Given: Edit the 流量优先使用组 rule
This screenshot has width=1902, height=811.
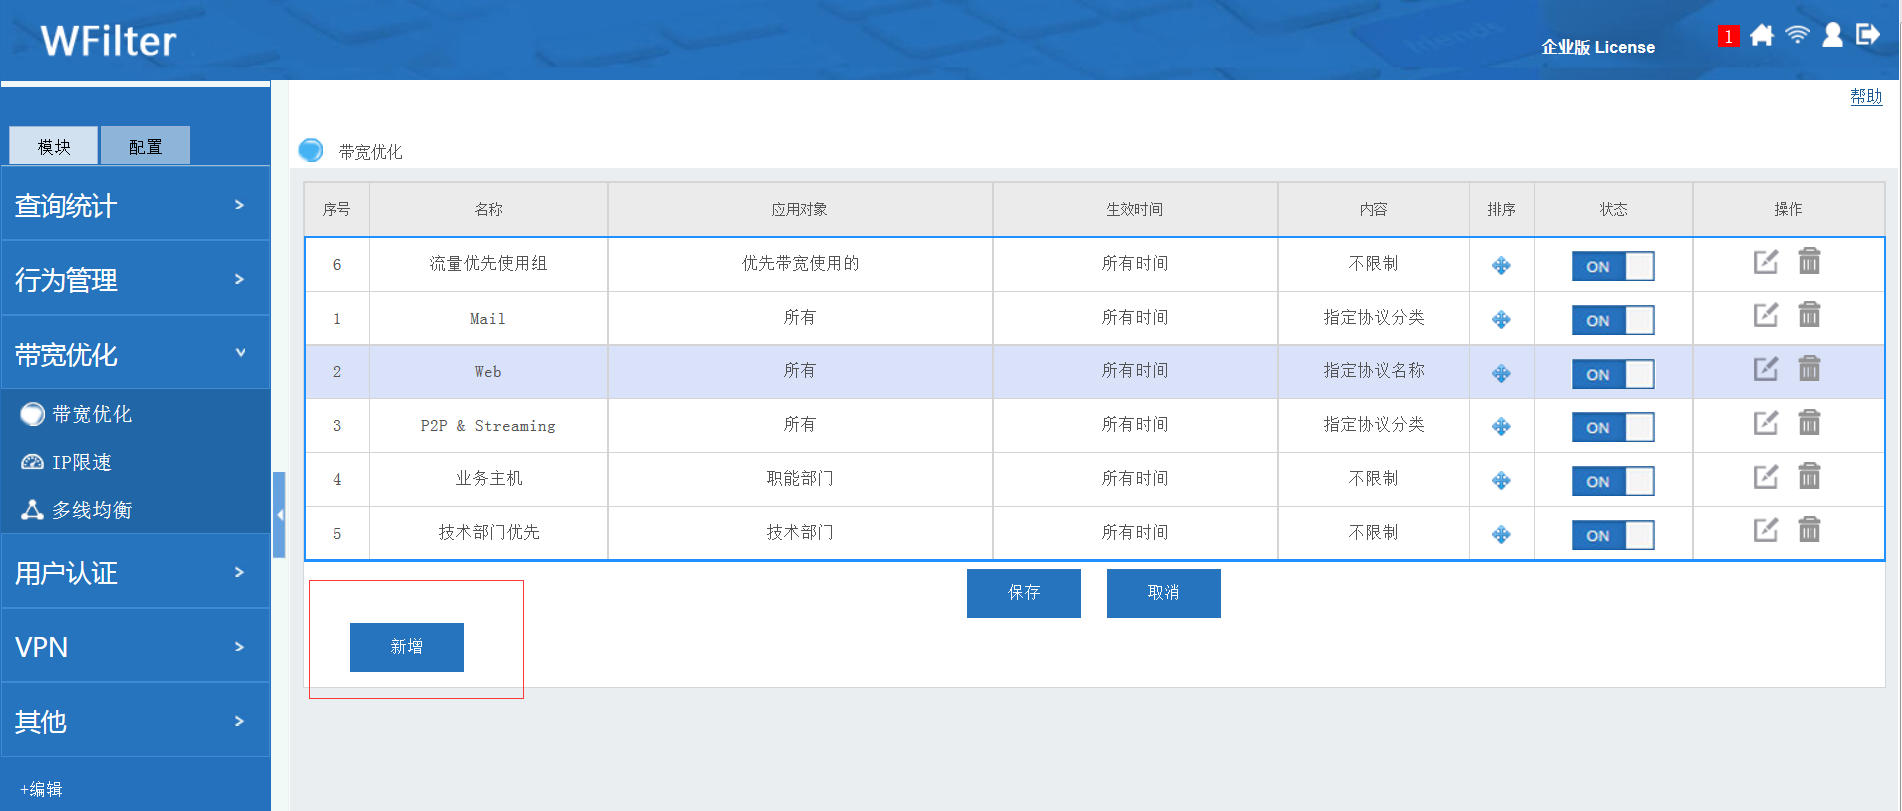Looking at the screenshot, I should pyautogui.click(x=1766, y=262).
